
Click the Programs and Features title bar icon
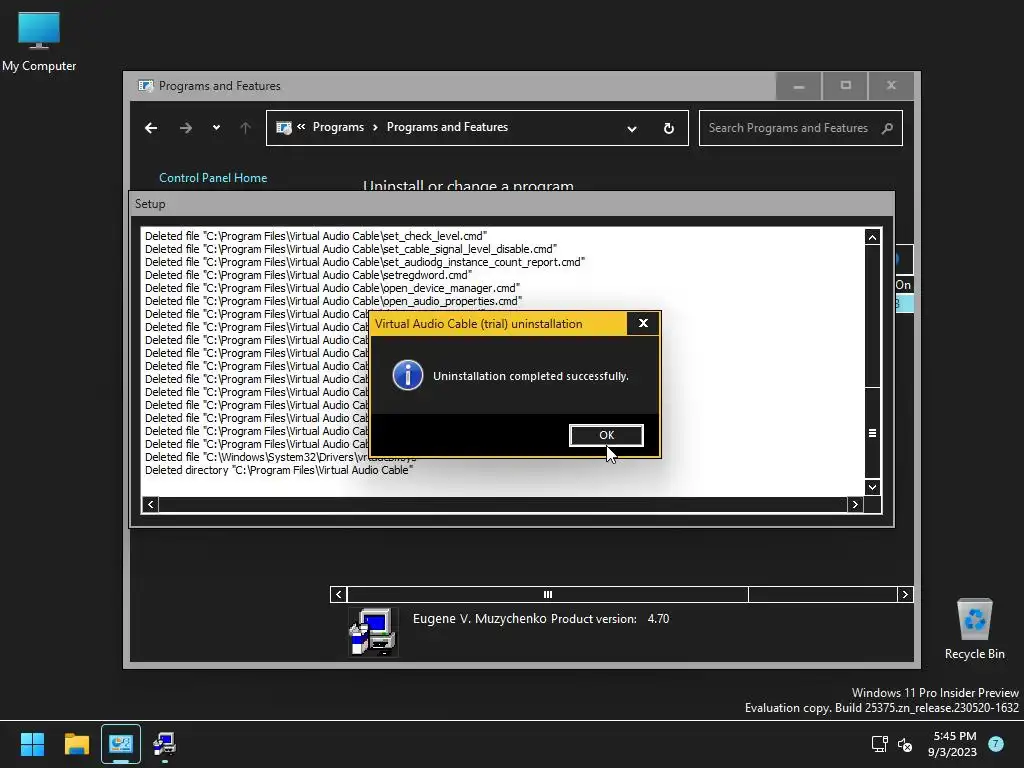pyautogui.click(x=145, y=86)
